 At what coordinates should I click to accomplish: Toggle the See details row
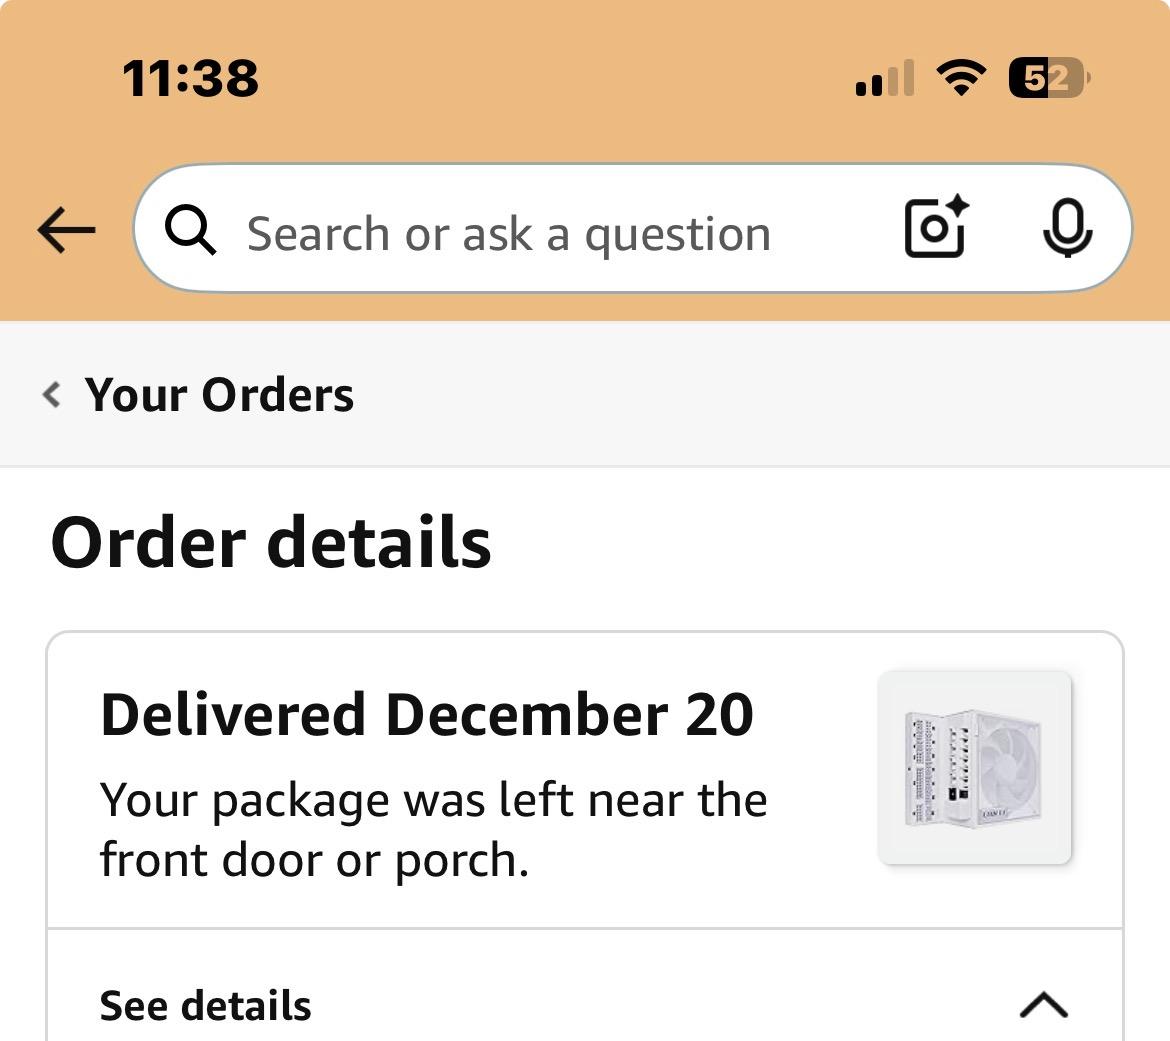point(585,1004)
